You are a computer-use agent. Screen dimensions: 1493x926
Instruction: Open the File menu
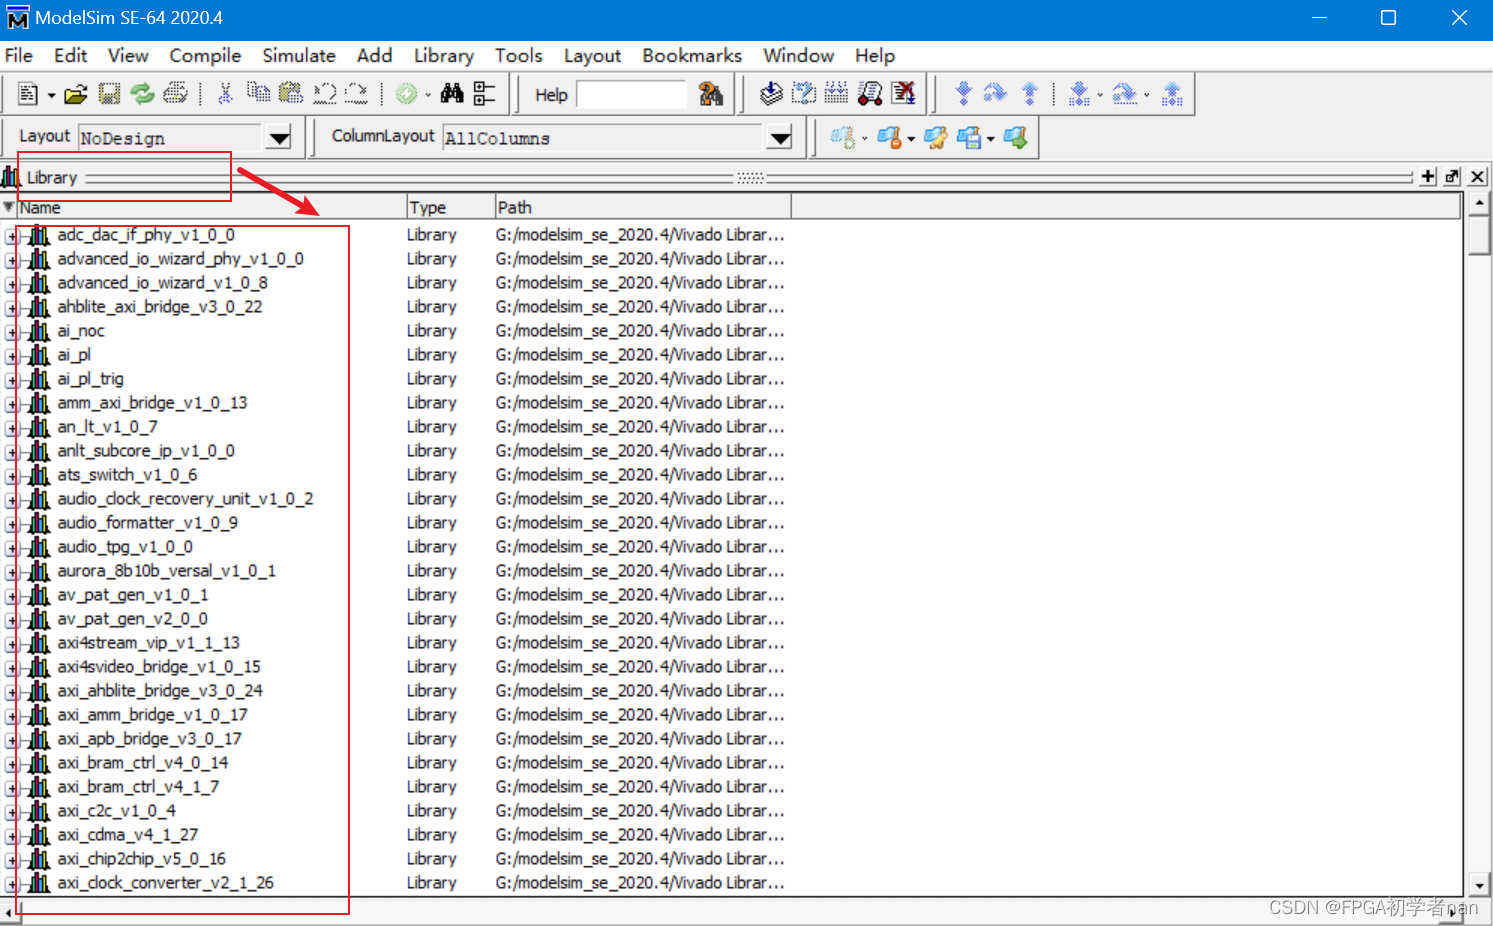tap(19, 56)
